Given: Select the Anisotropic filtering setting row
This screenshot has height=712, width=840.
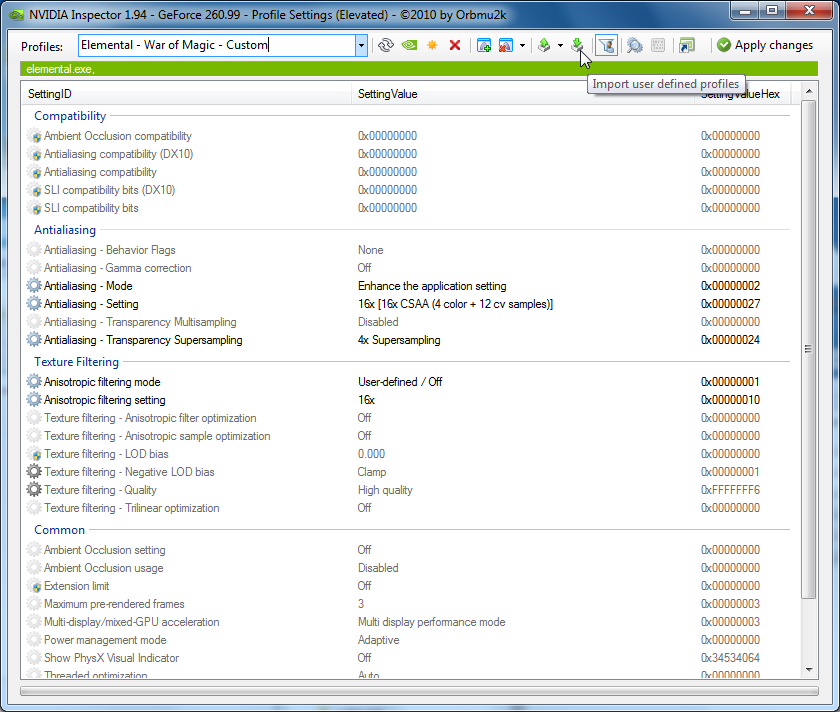Looking at the screenshot, I should (x=104, y=400).
